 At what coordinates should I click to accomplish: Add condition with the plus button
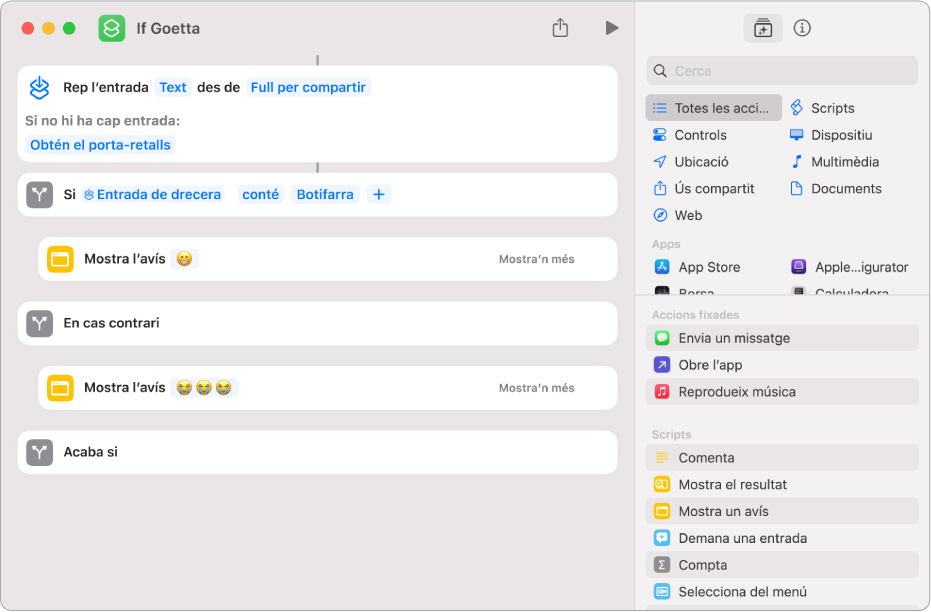coord(379,194)
